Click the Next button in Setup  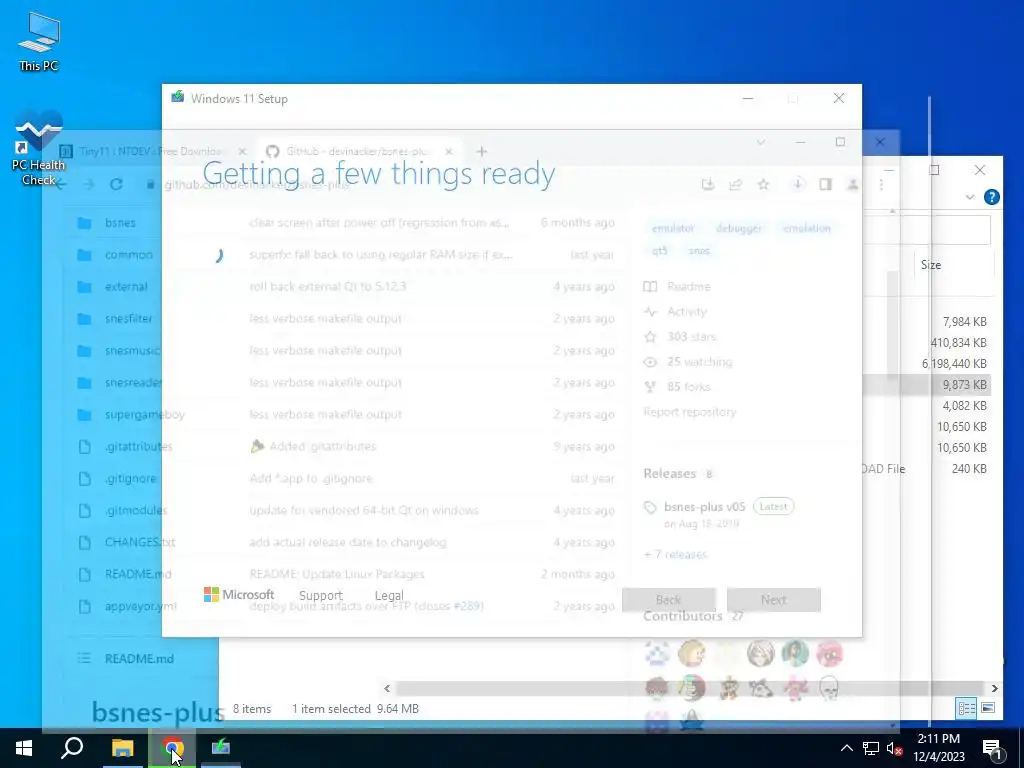[x=774, y=600]
